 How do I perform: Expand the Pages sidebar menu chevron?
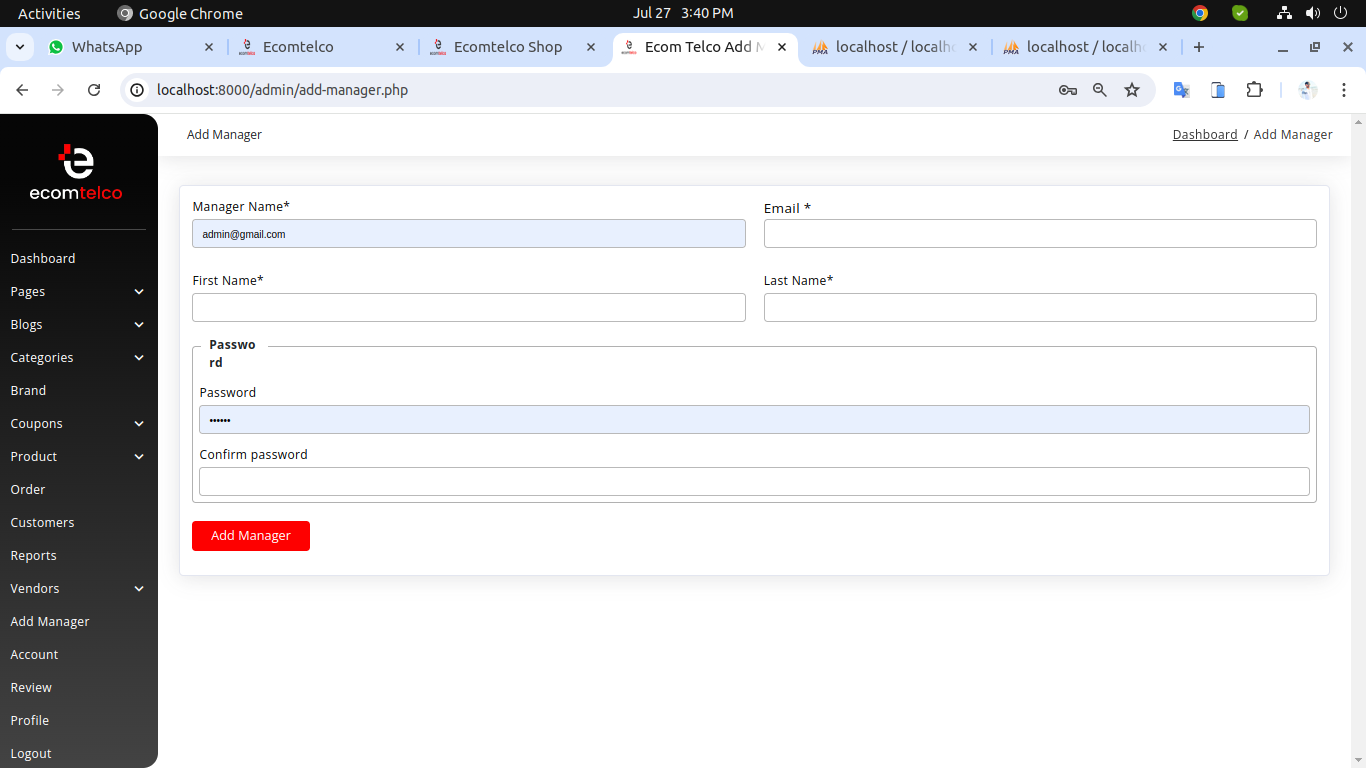click(x=139, y=292)
